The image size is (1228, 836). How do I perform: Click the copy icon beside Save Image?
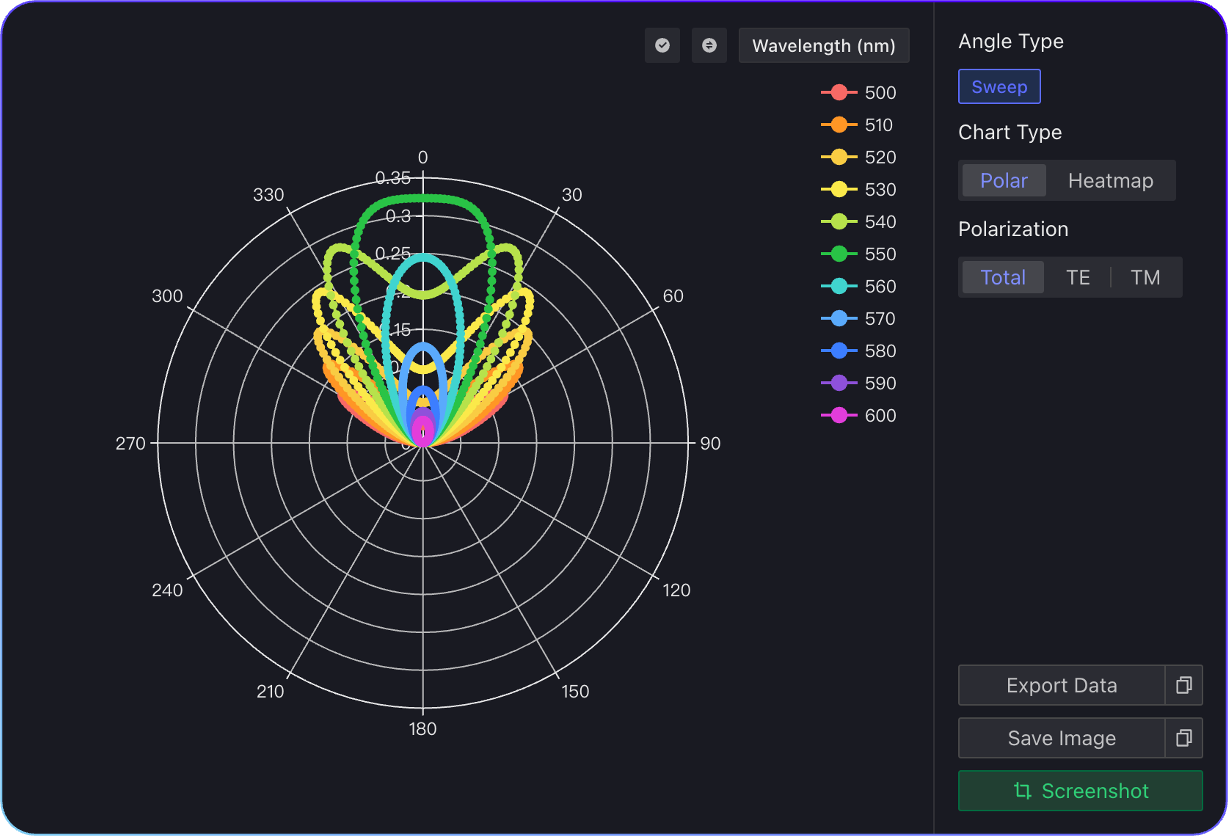coord(1184,739)
